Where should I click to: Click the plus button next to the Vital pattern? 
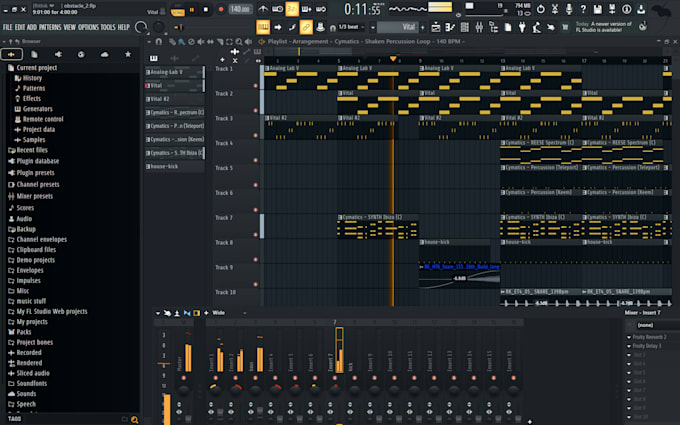[x=423, y=27]
